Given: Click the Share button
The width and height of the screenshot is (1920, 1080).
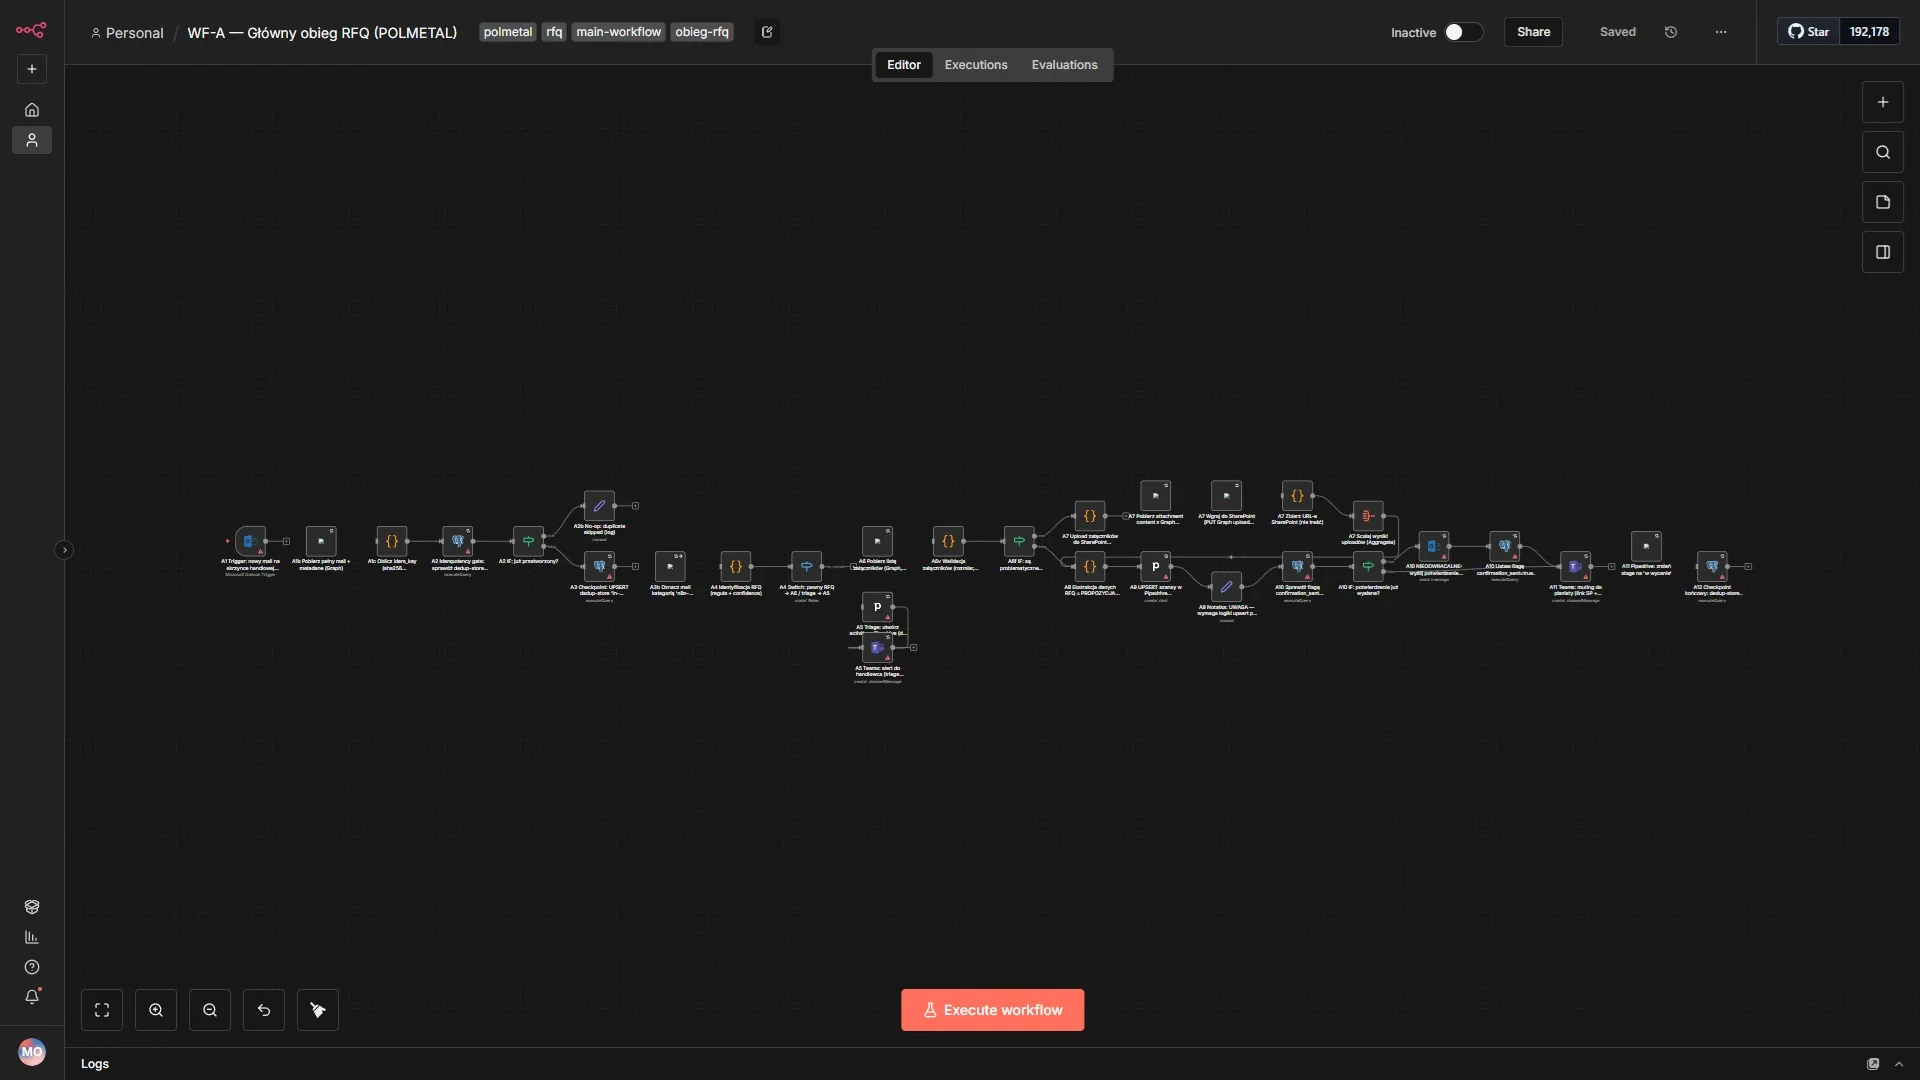Looking at the screenshot, I should coord(1533,32).
